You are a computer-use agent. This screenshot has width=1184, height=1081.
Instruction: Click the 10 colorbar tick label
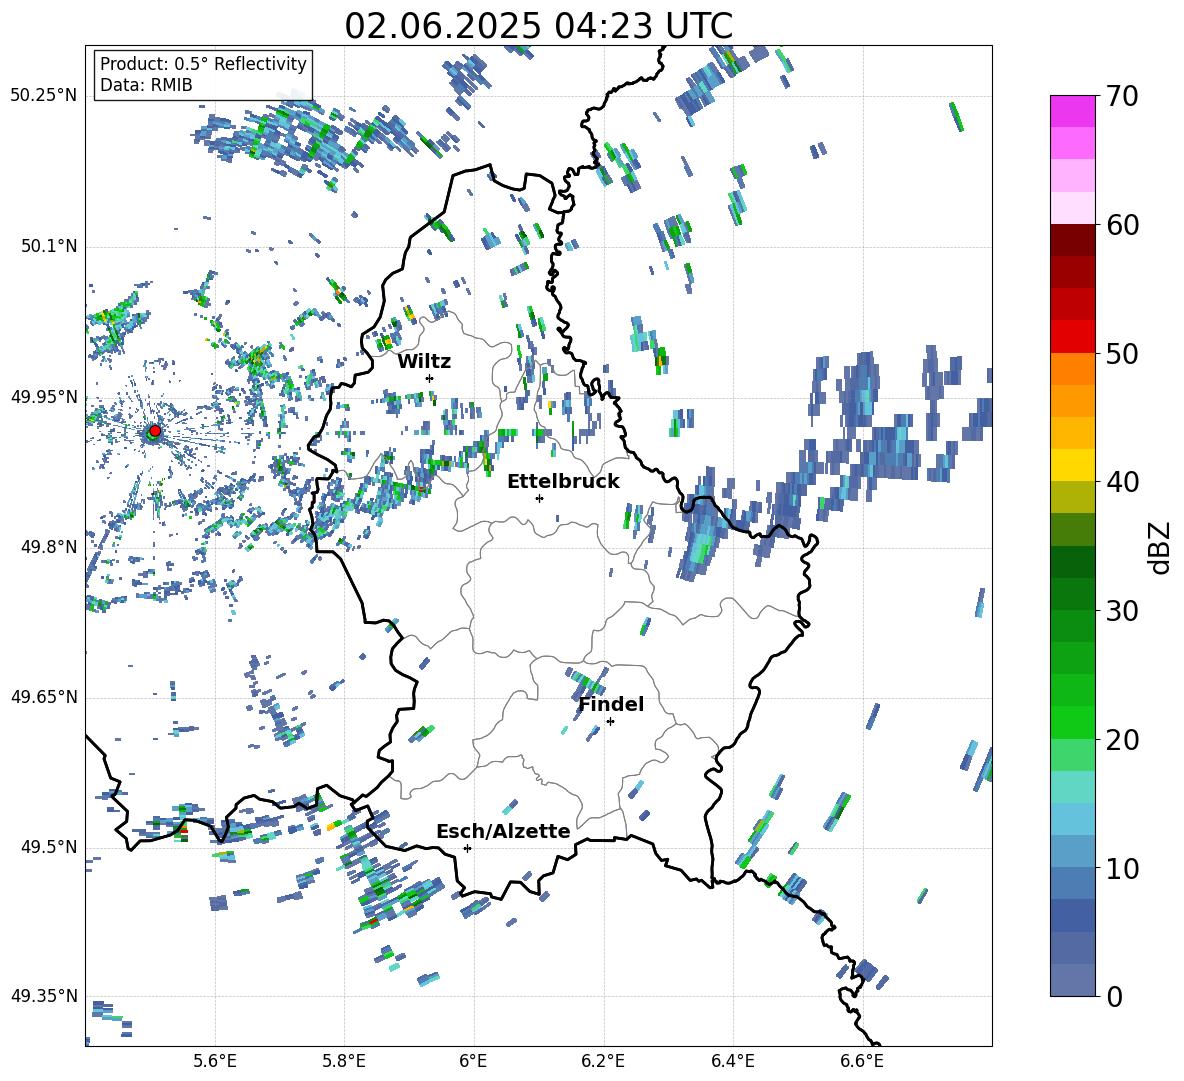point(1122,868)
